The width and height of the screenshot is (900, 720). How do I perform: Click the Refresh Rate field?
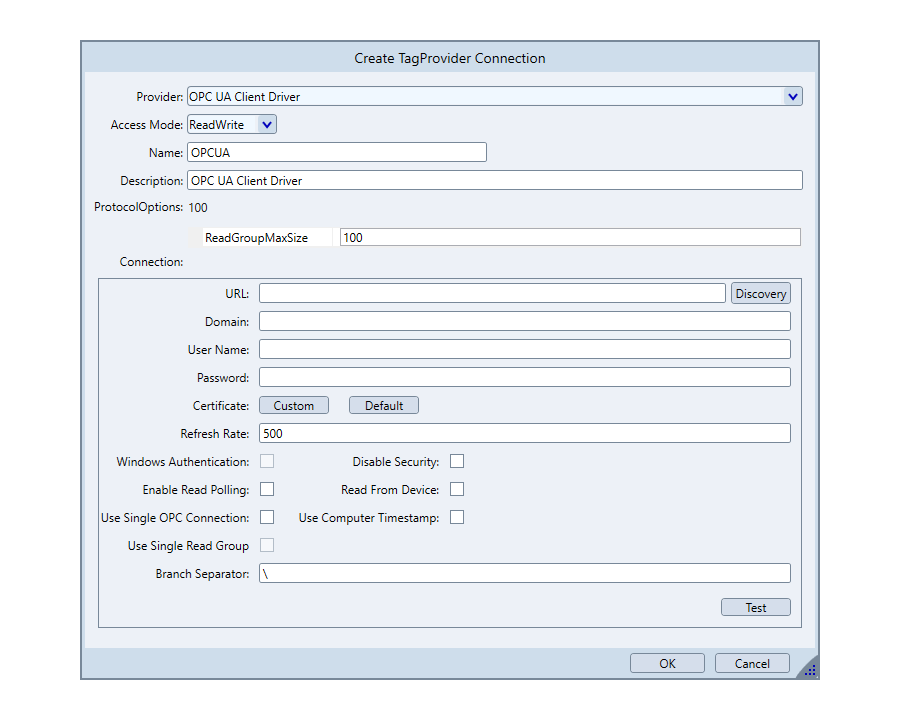(524, 434)
